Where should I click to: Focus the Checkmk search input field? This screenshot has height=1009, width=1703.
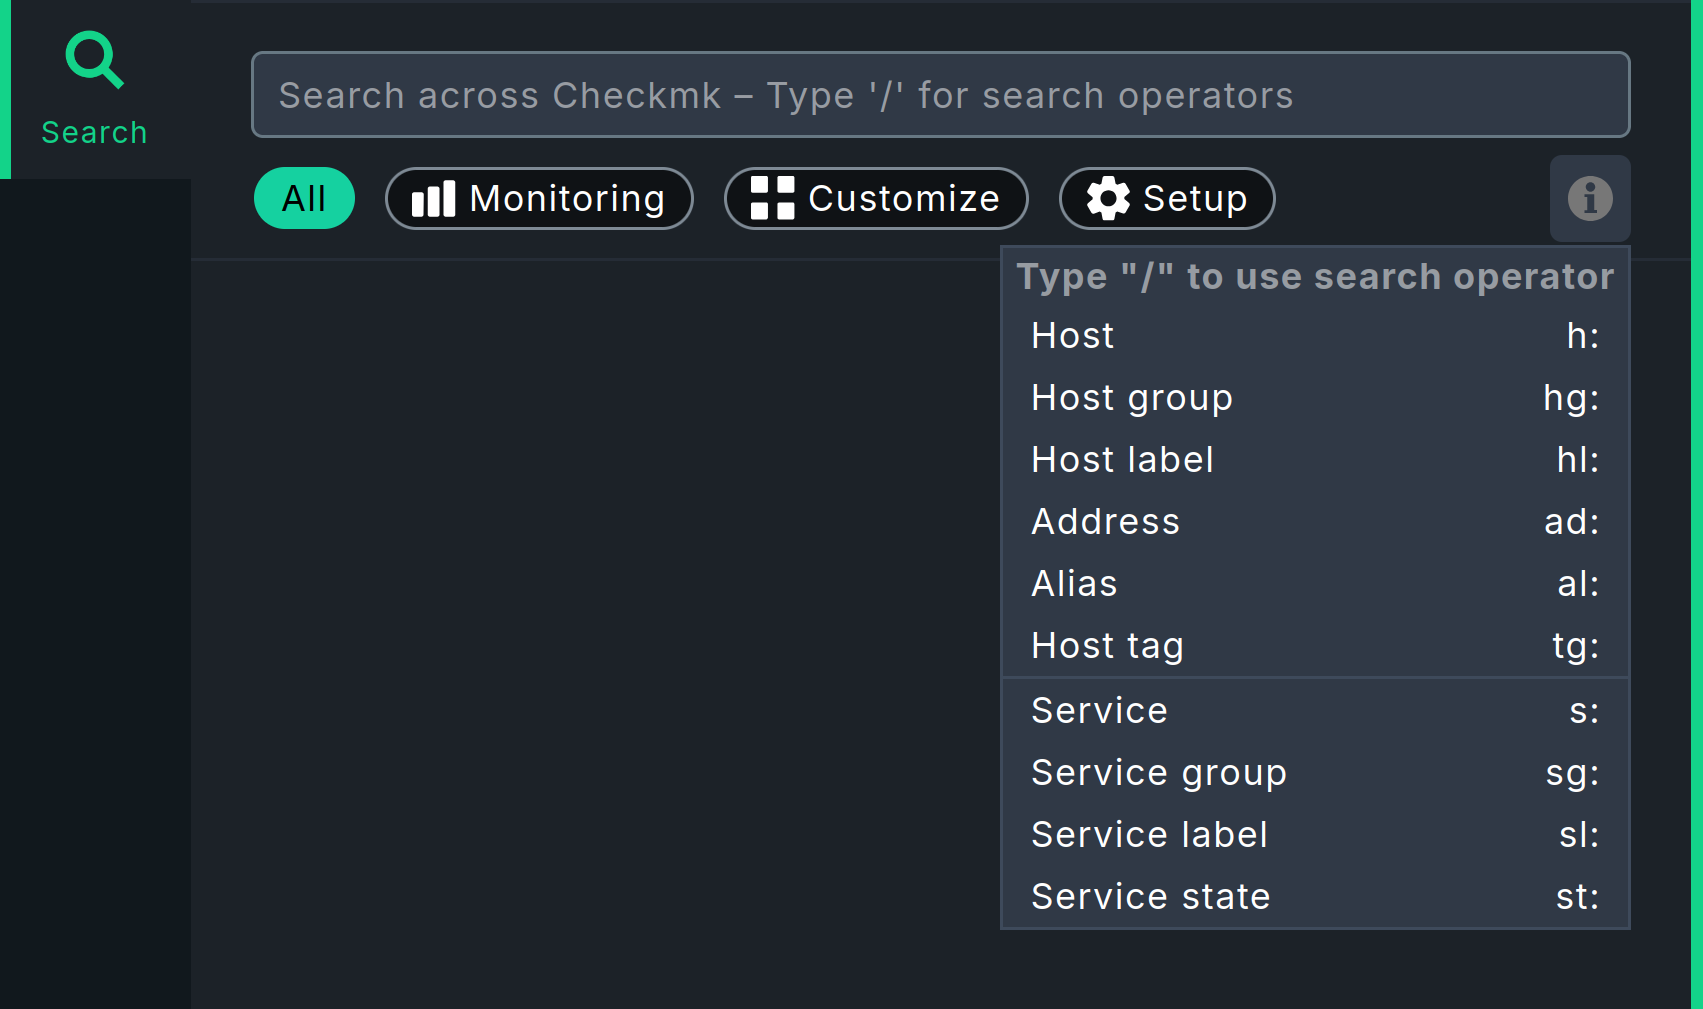(x=940, y=95)
